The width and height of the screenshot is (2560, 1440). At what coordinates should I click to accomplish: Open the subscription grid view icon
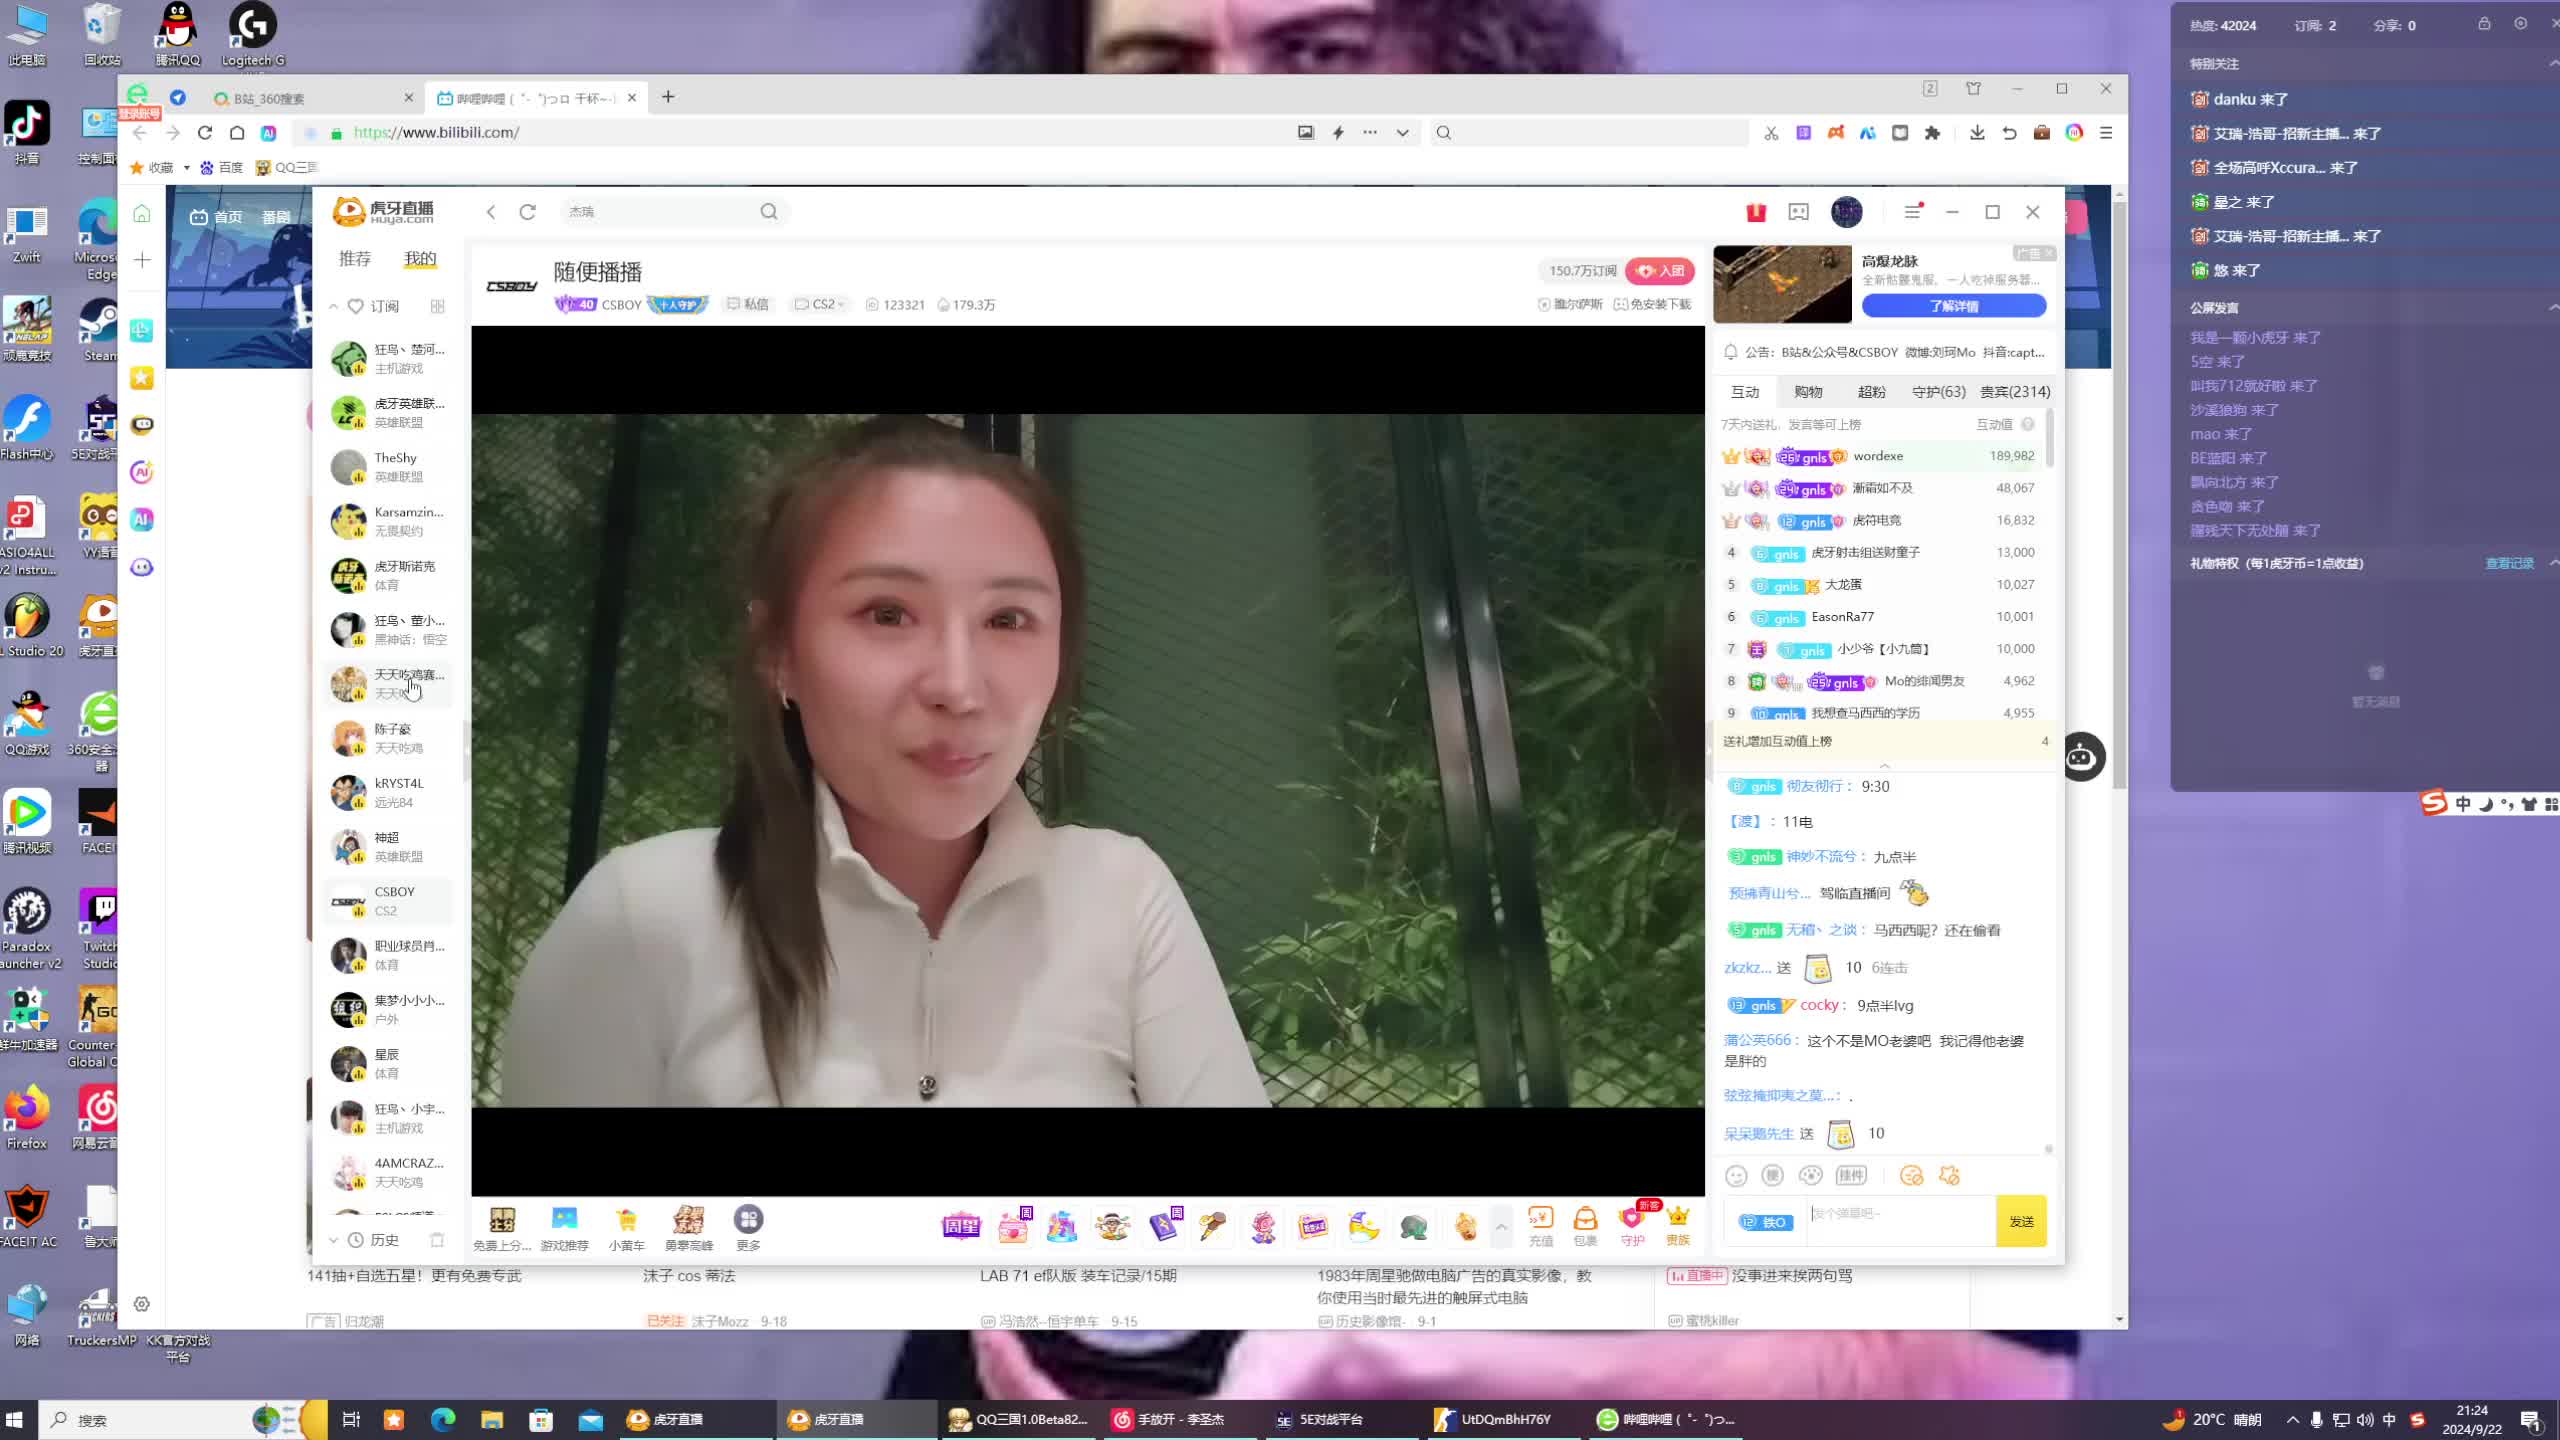pyautogui.click(x=437, y=306)
